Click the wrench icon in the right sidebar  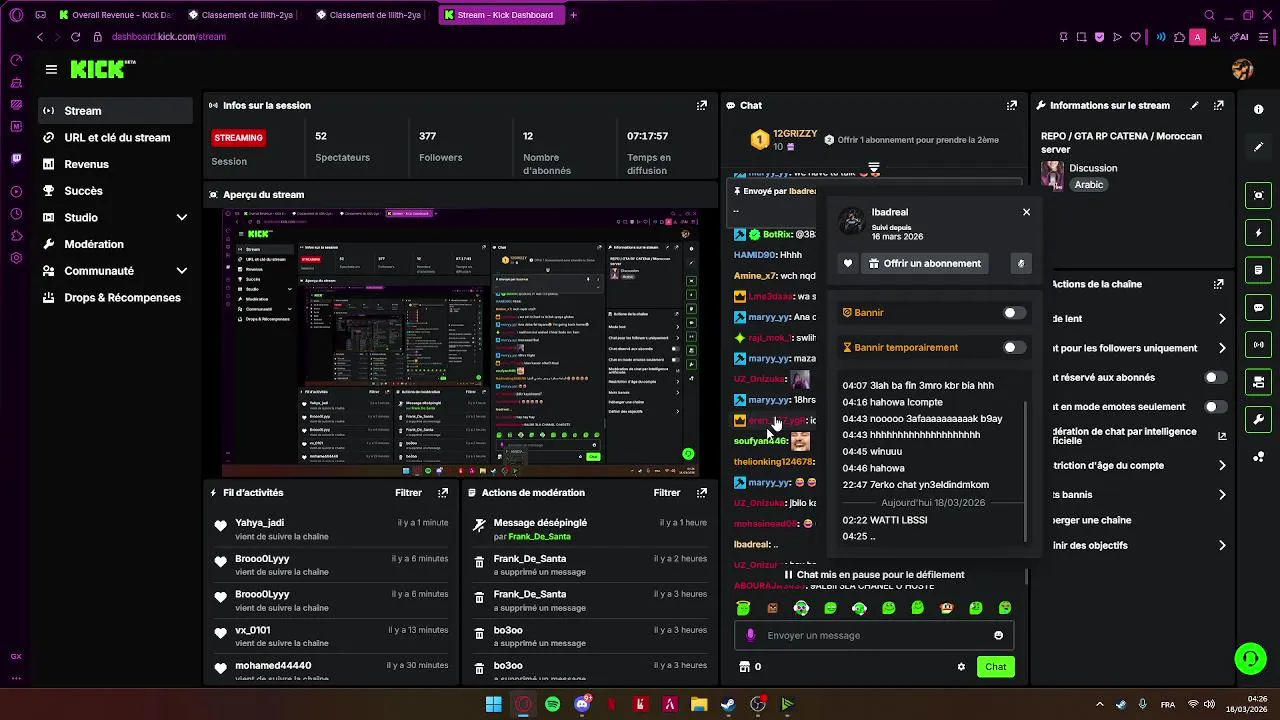[1259, 419]
